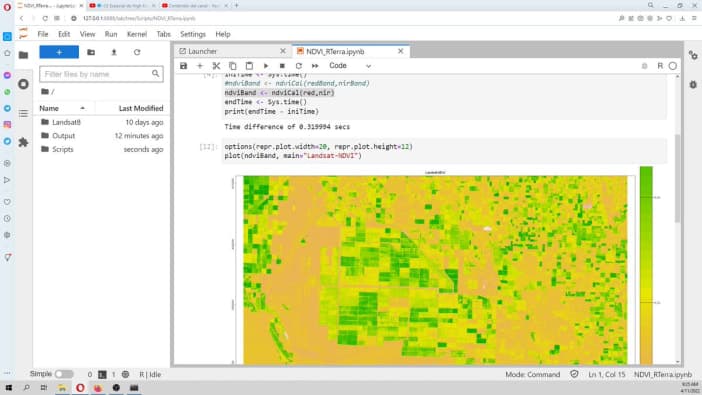The height and width of the screenshot is (395, 702).
Task: Open the cell type Code dropdown
Action: pos(350,66)
